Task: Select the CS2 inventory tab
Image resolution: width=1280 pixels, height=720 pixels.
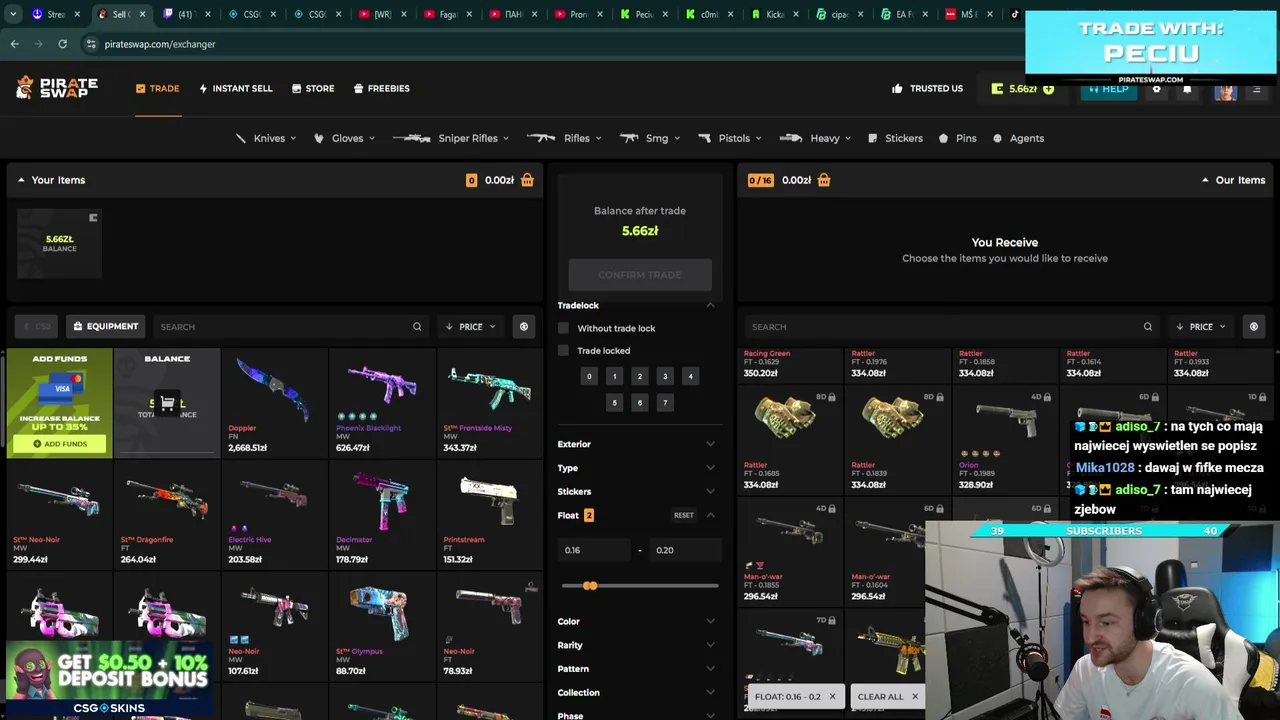Action: pyautogui.click(x=36, y=327)
